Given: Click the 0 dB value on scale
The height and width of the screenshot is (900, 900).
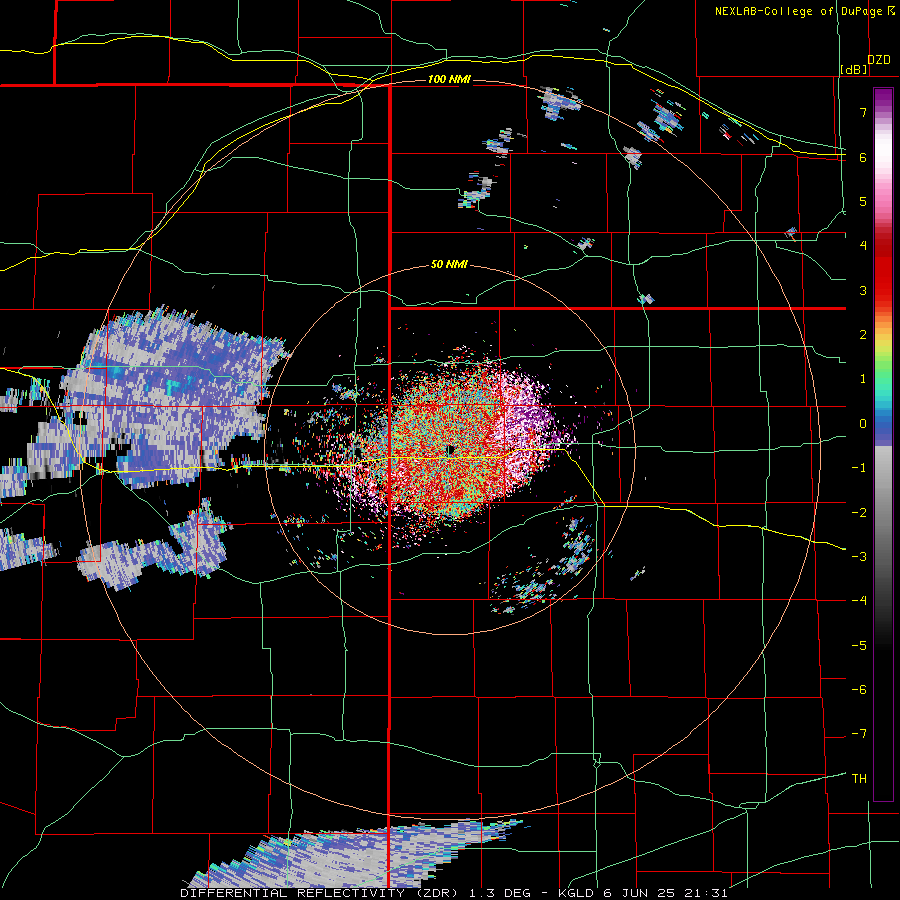Looking at the screenshot, I should click(x=863, y=424).
